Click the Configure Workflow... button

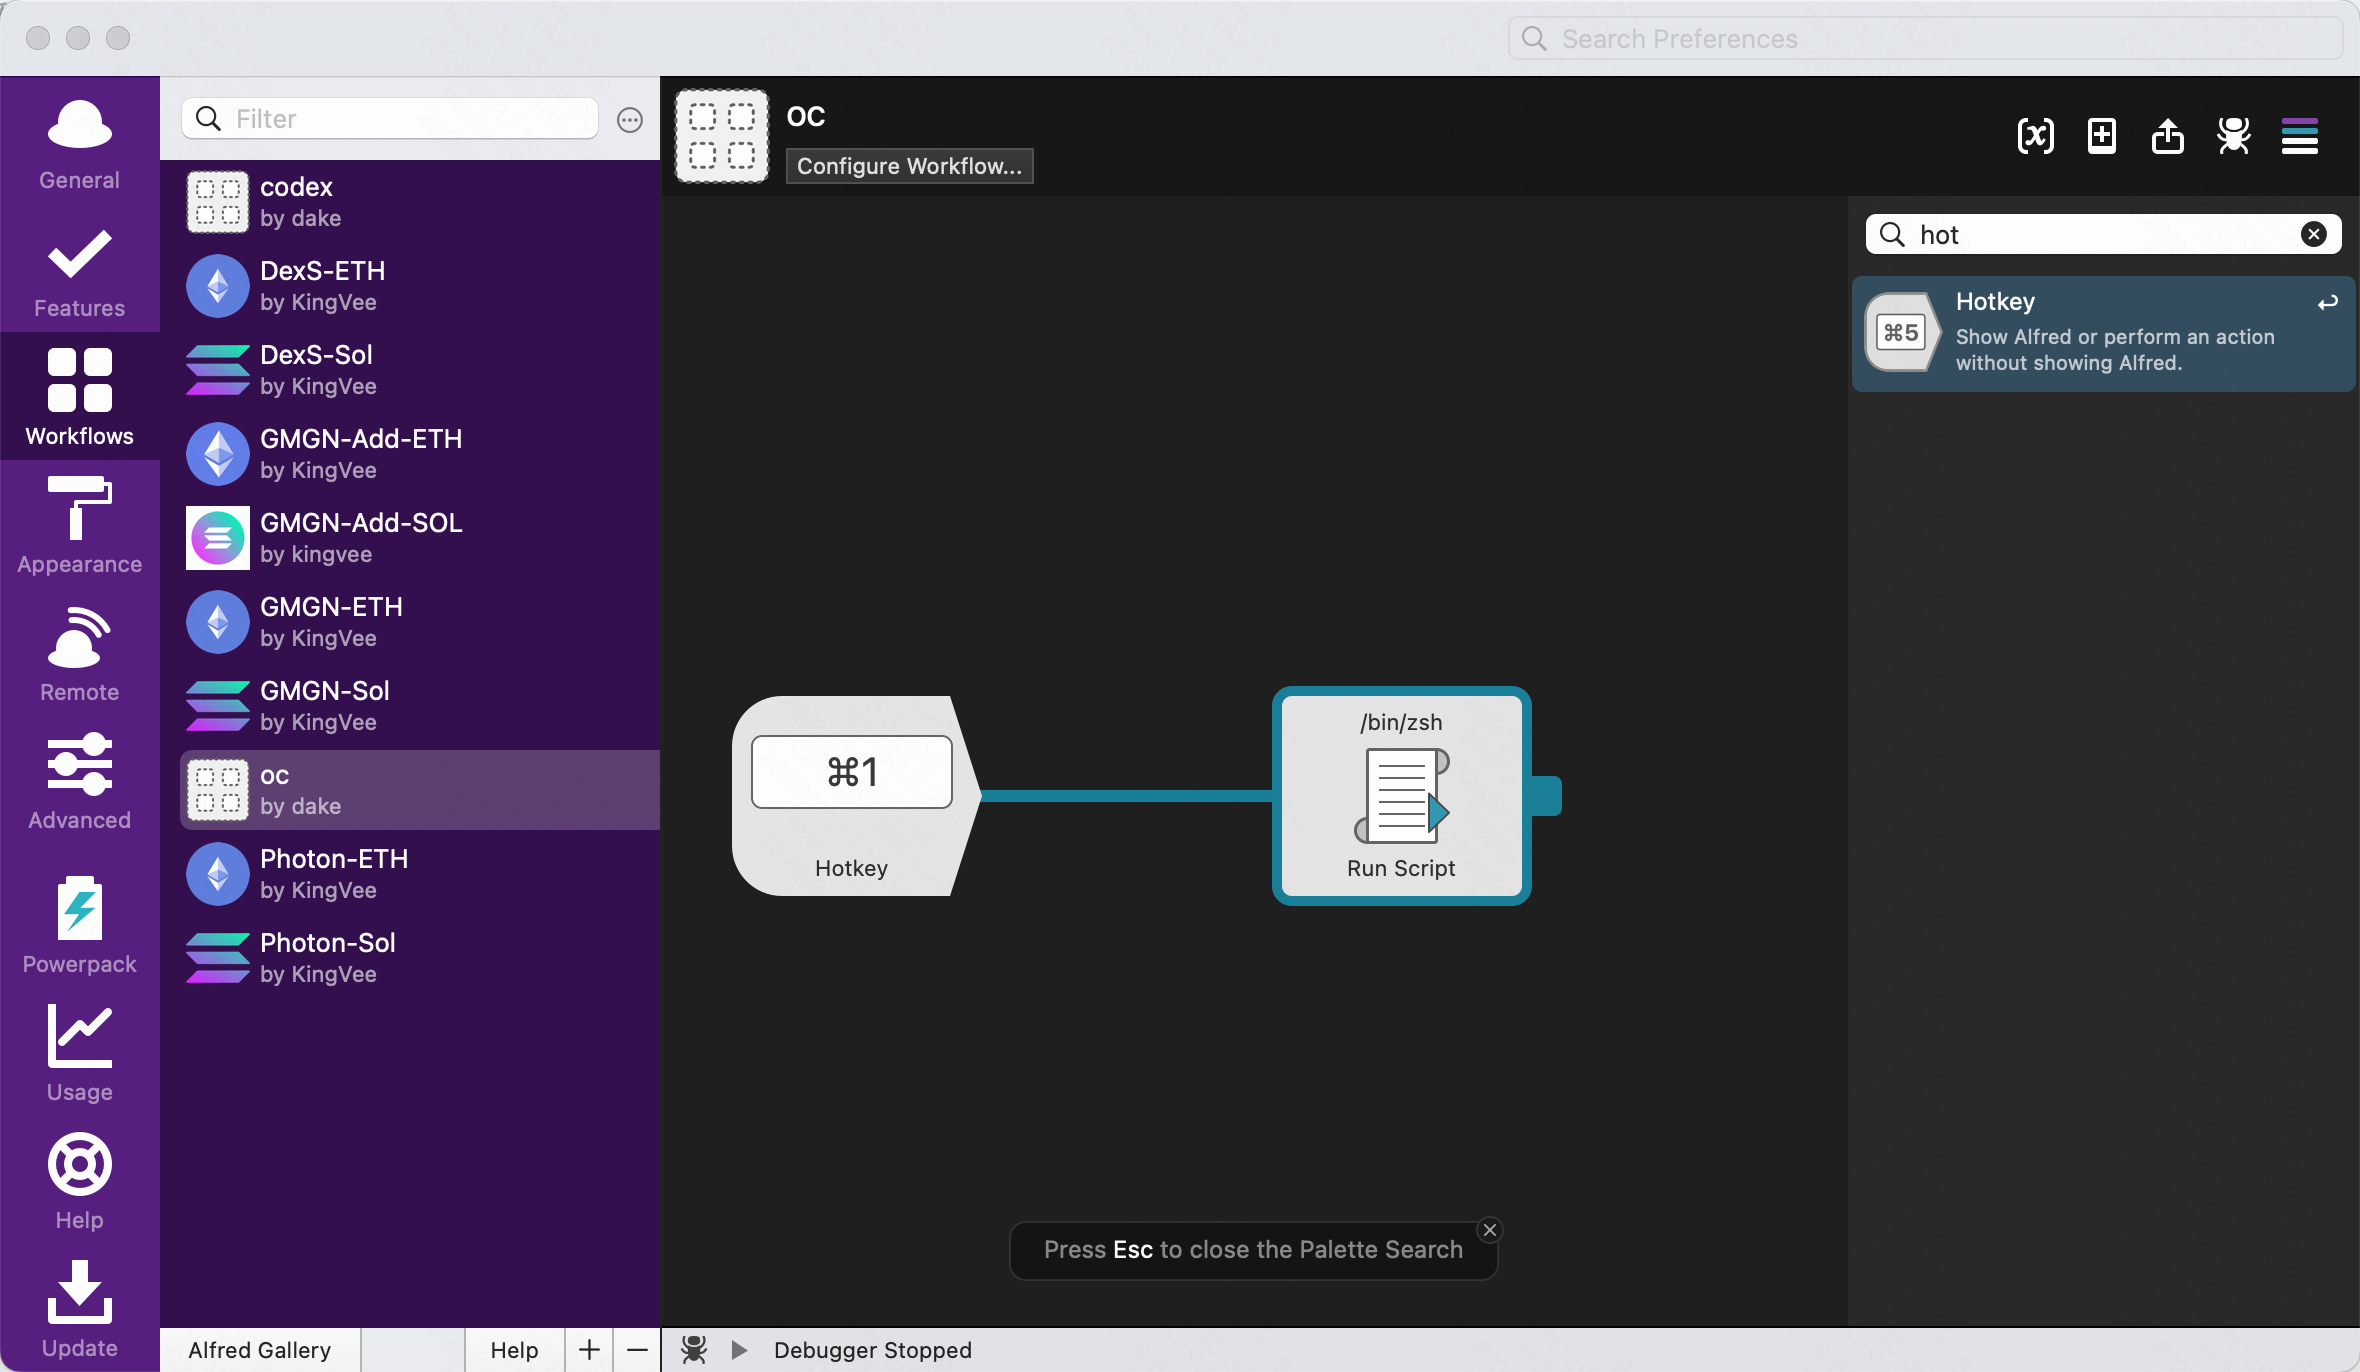(908, 166)
